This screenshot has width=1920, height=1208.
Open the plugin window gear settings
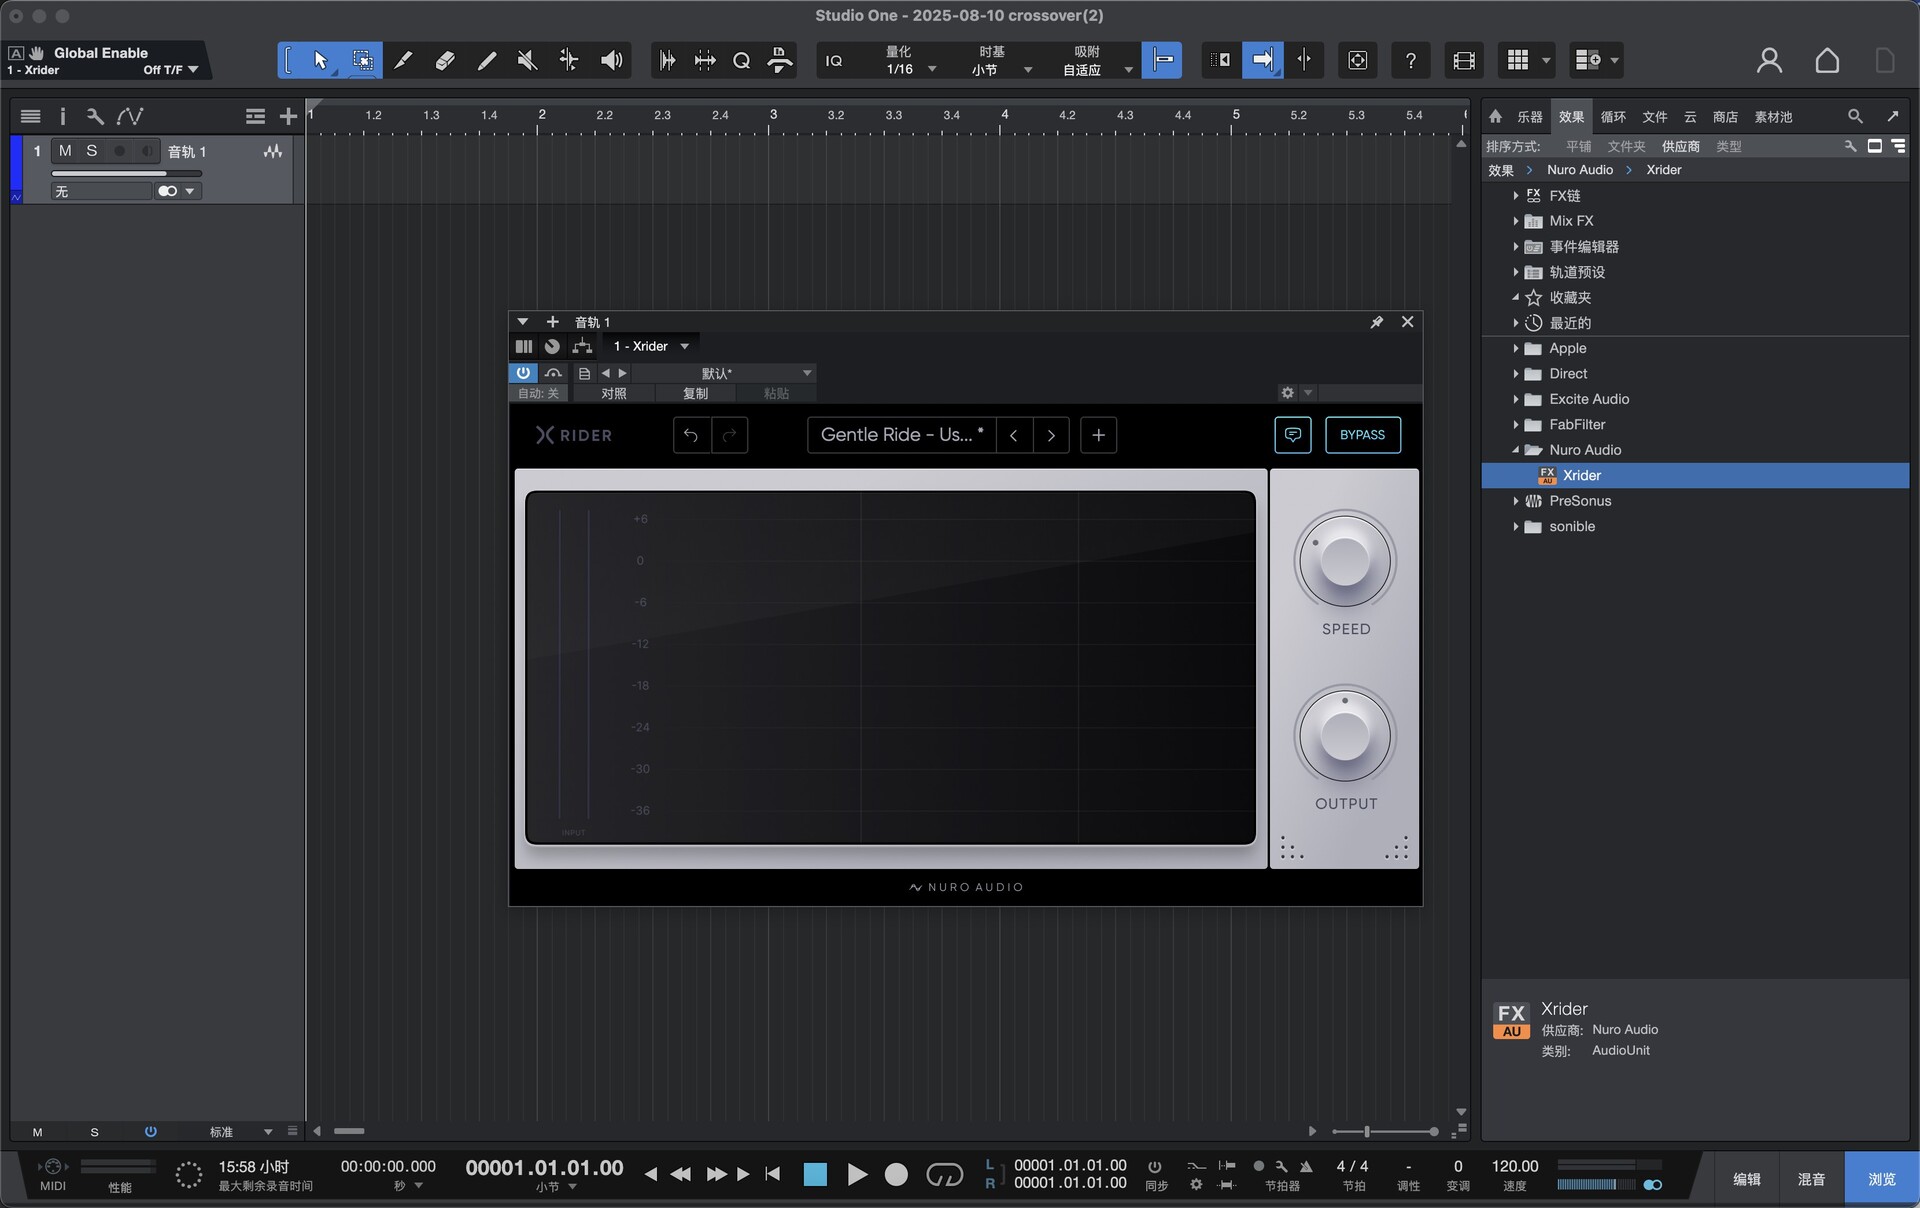pyautogui.click(x=1288, y=393)
